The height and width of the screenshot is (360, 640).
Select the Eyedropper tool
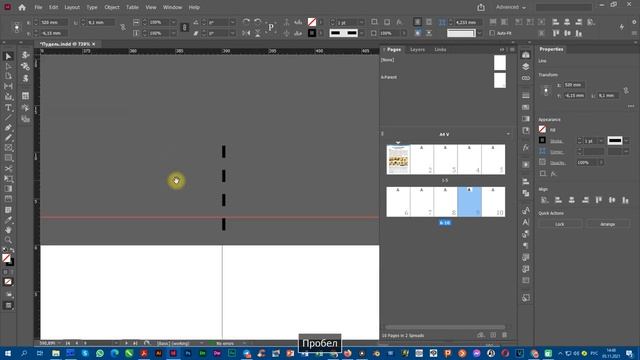point(8,220)
